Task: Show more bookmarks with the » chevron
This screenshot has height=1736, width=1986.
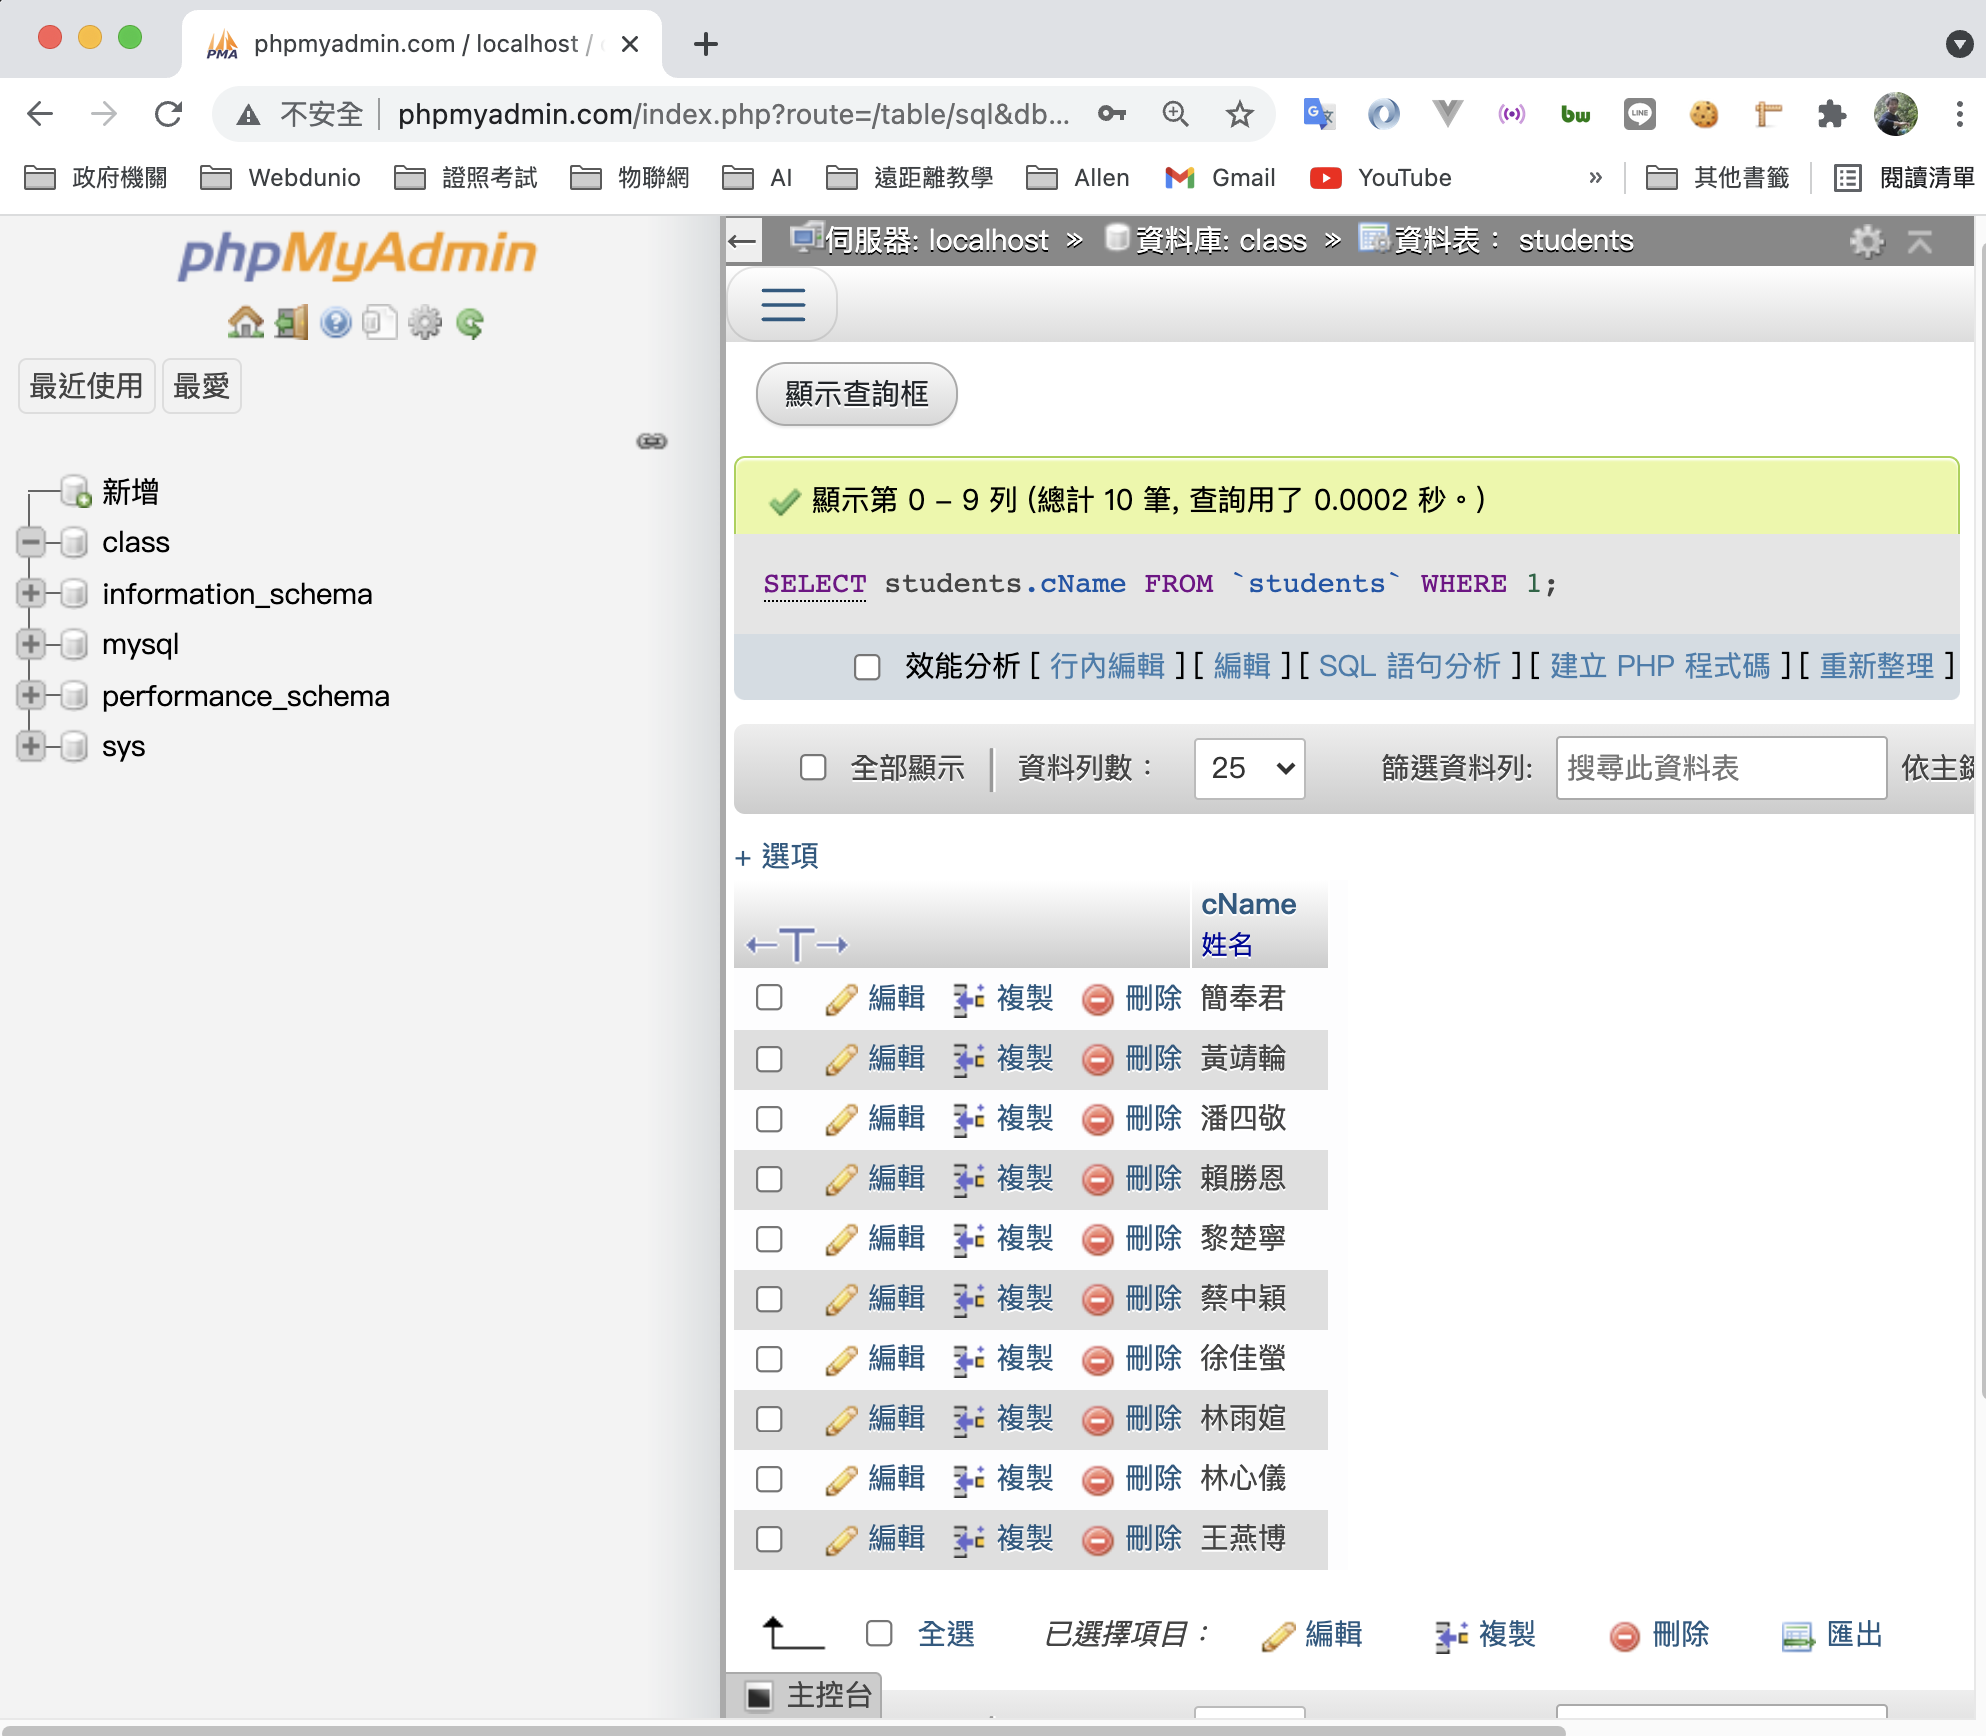Action: [x=1595, y=177]
